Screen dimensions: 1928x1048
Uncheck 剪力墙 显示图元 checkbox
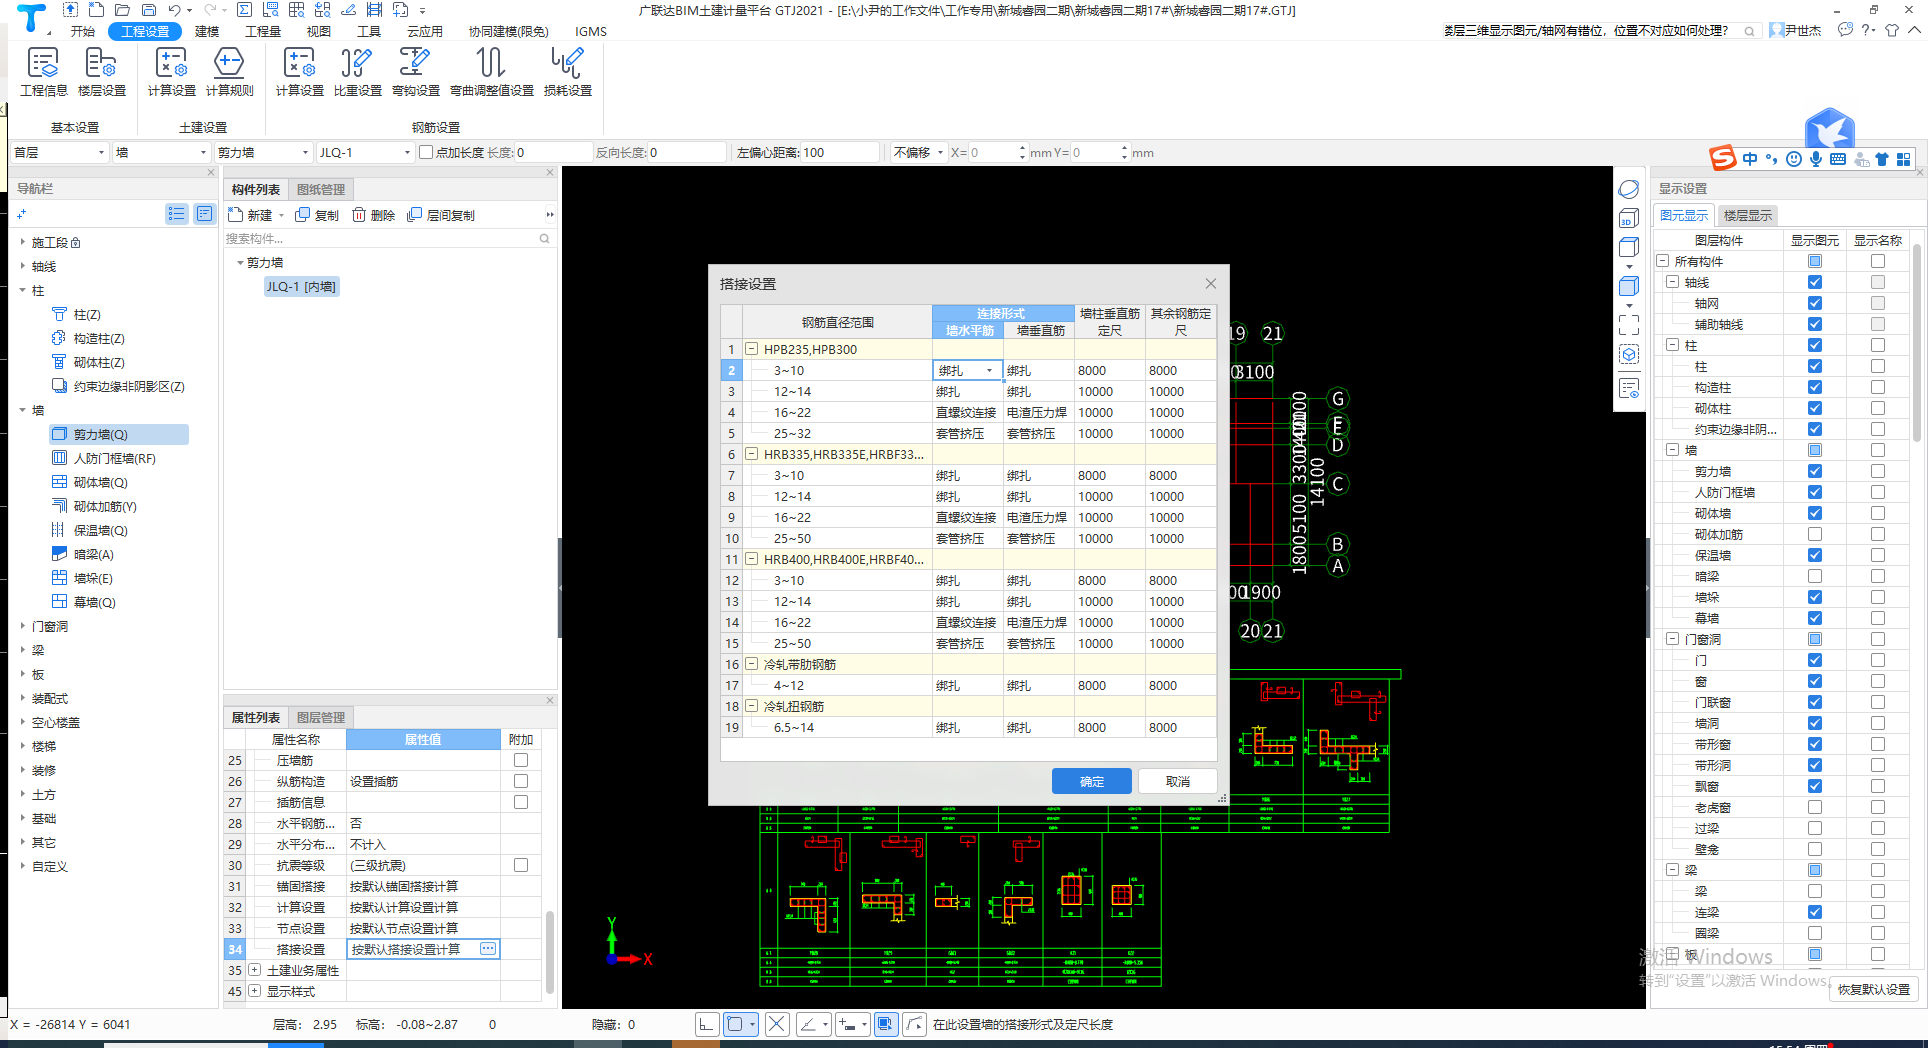click(1815, 471)
